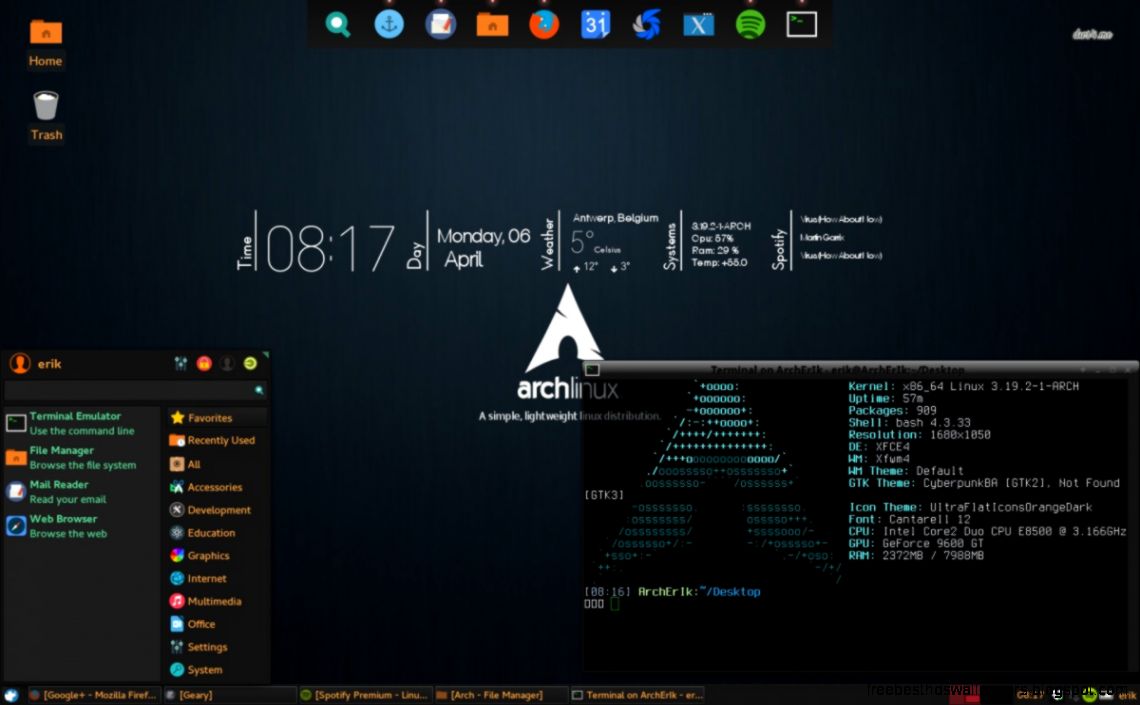
Task: Switch to Spotify Premium taskbar window
Action: 366,695
